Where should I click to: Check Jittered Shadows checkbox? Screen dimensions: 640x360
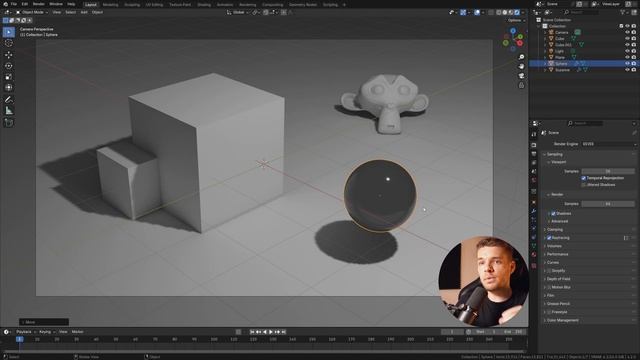[x=584, y=185]
